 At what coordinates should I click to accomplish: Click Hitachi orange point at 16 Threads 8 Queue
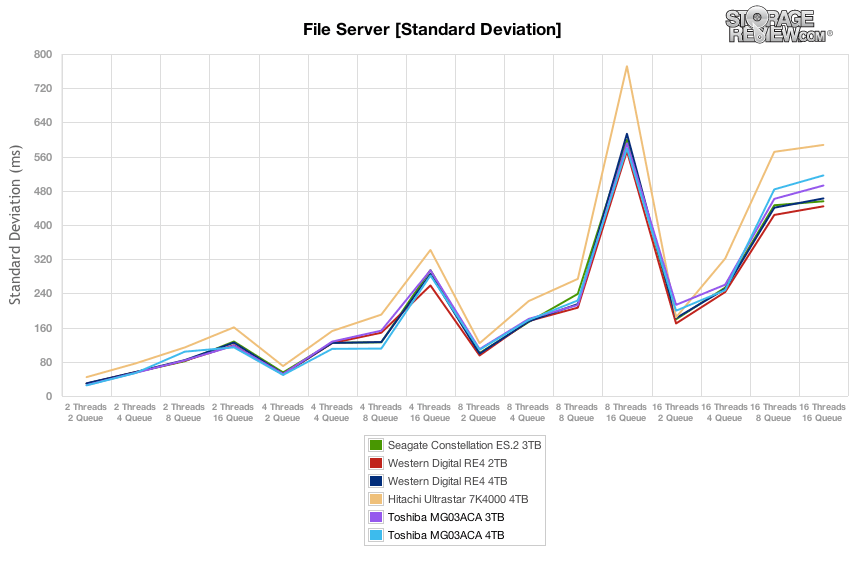tap(774, 152)
